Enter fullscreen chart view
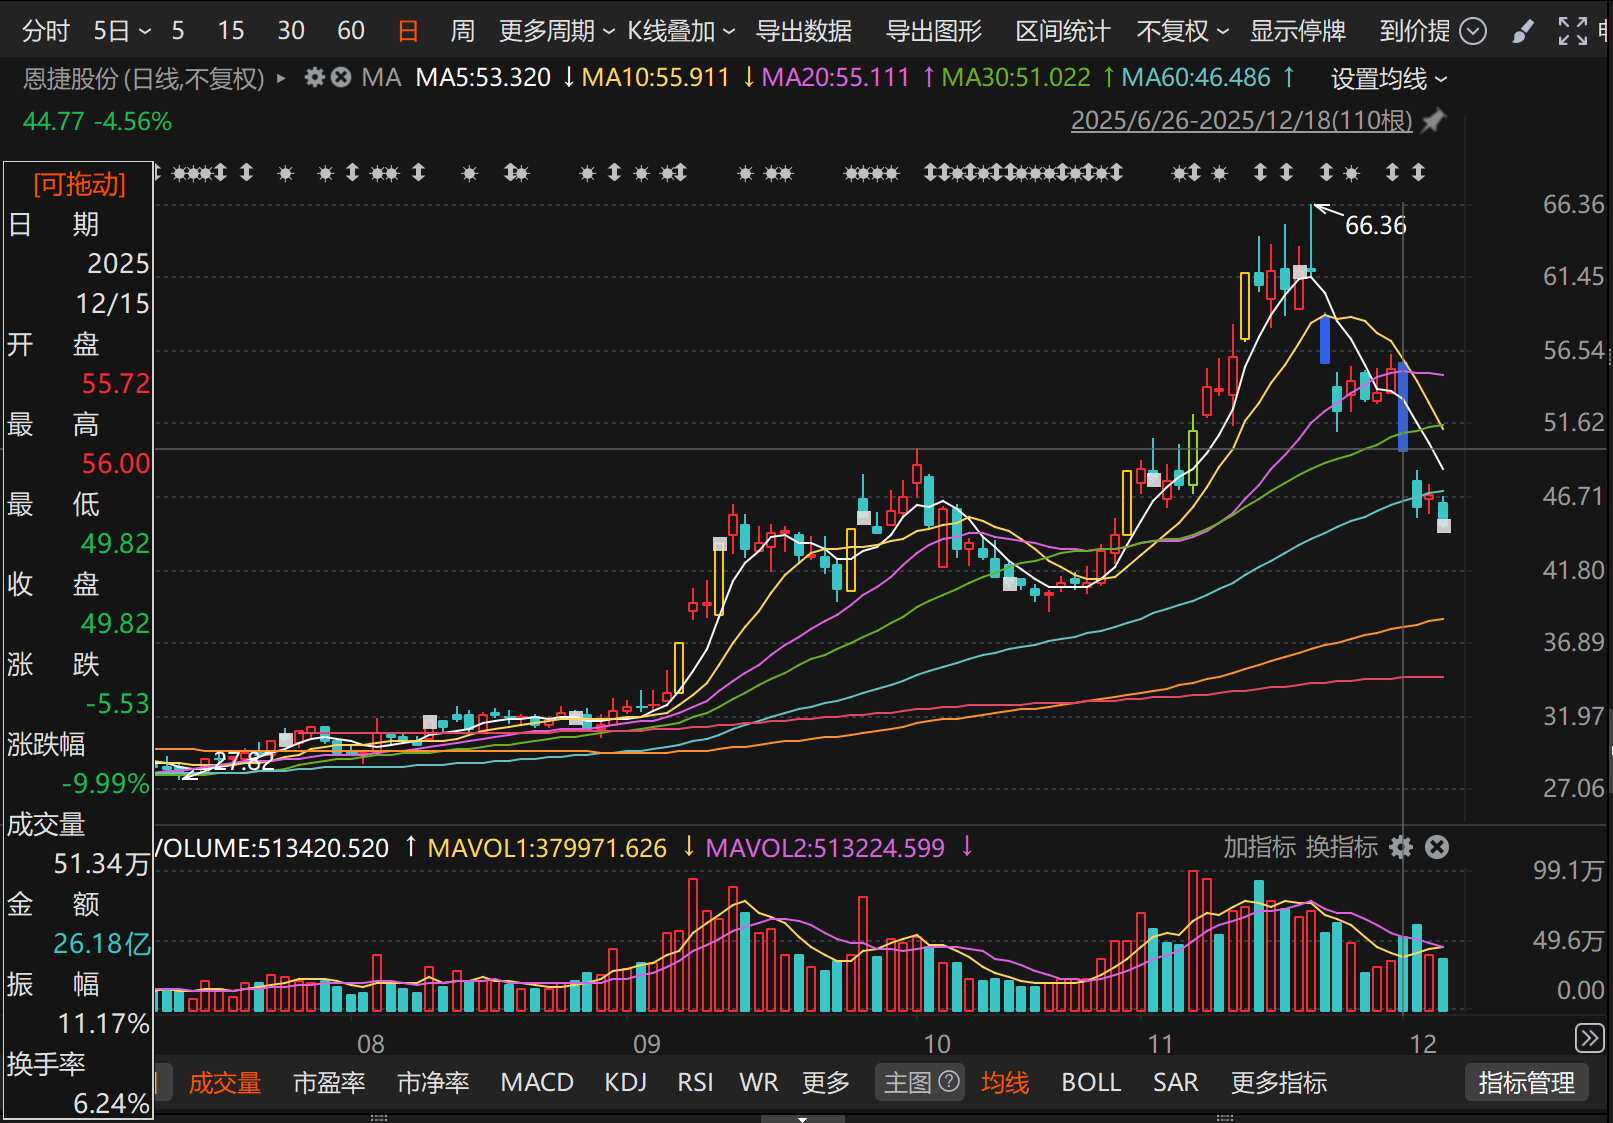1613x1123 pixels. [1572, 32]
